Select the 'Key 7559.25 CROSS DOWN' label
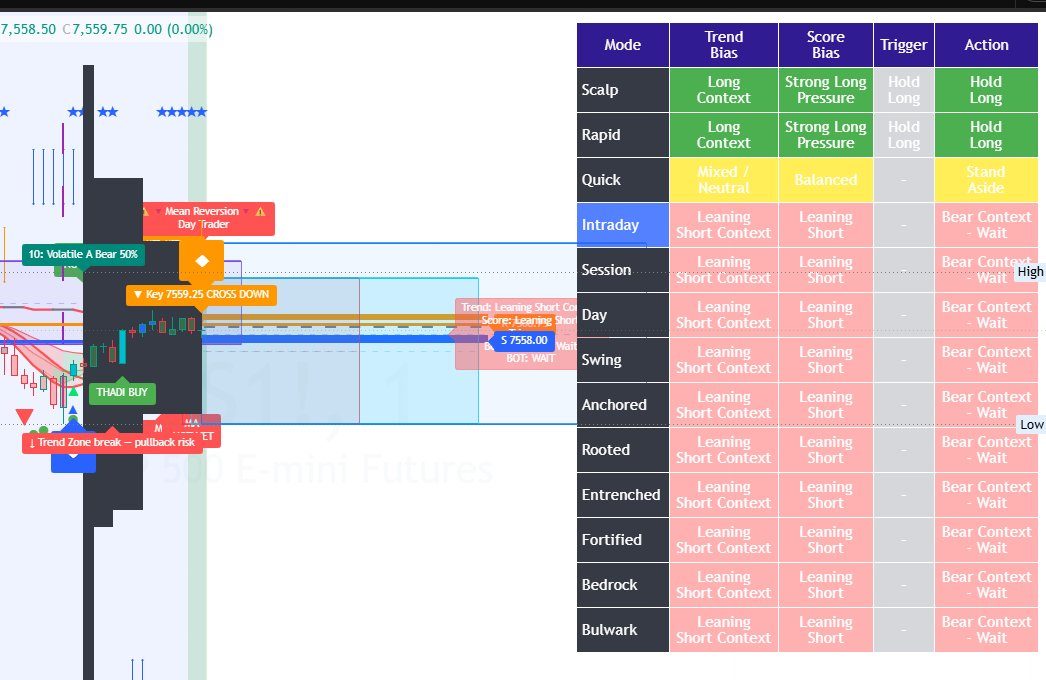 (201, 294)
